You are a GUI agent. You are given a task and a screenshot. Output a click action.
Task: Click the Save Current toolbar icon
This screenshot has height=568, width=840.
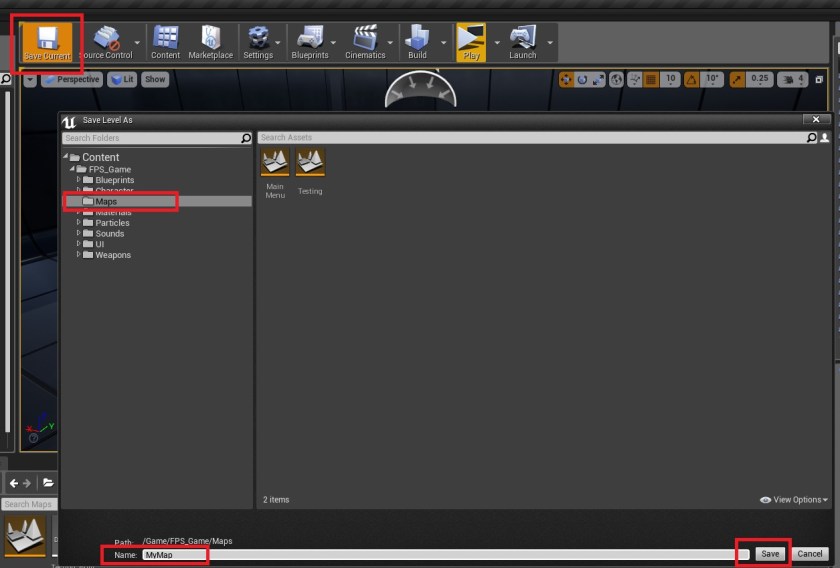pos(47,41)
